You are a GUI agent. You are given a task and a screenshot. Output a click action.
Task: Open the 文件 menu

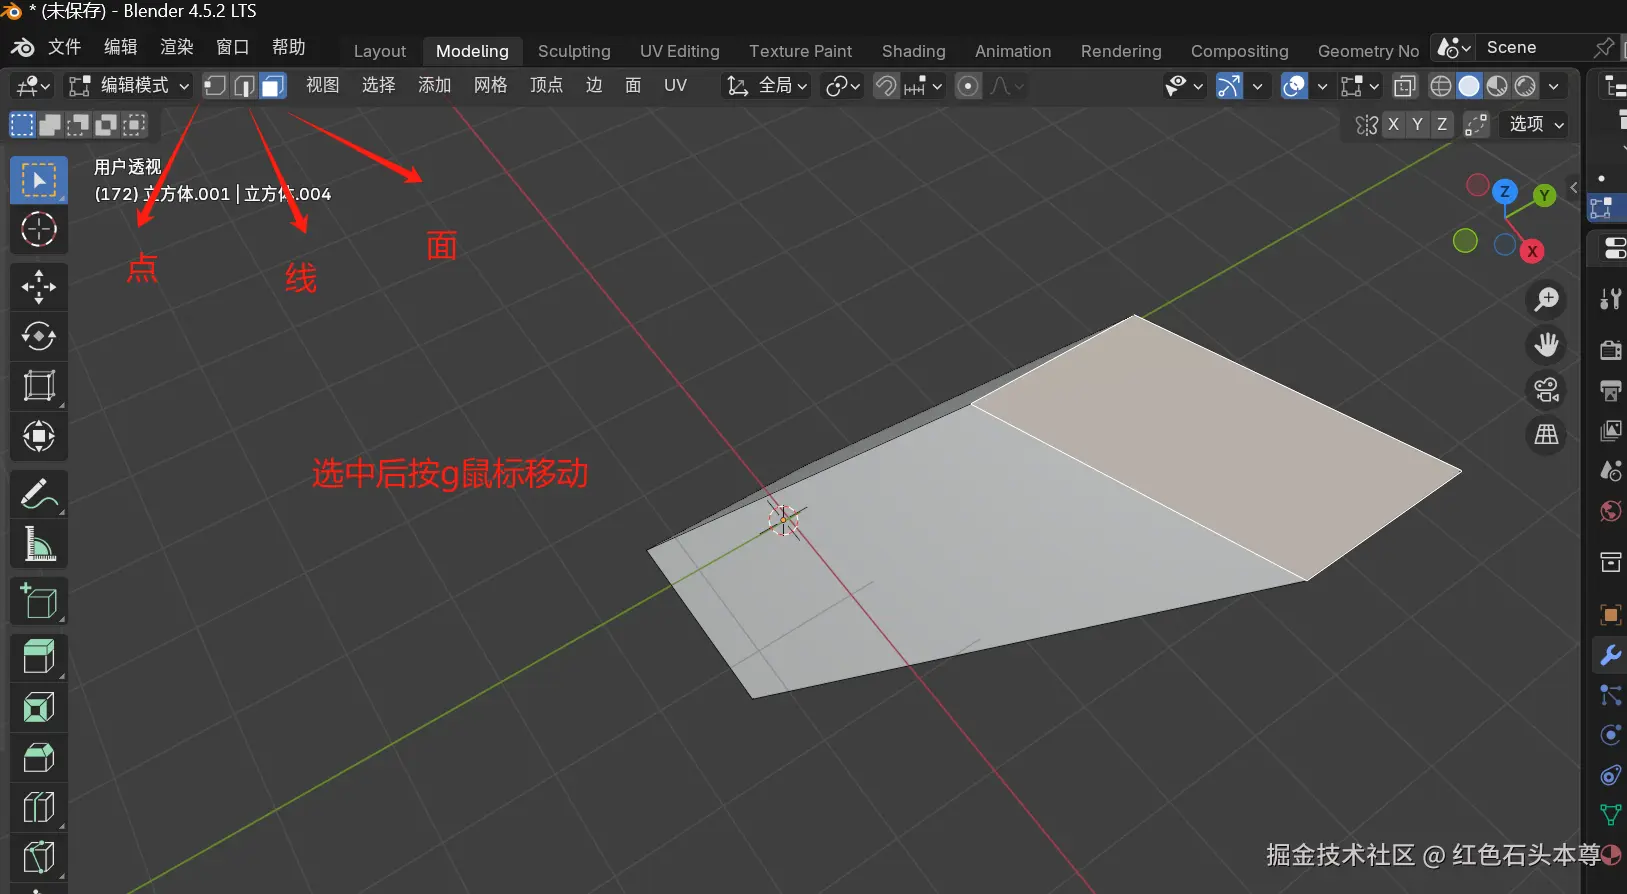tap(65, 47)
